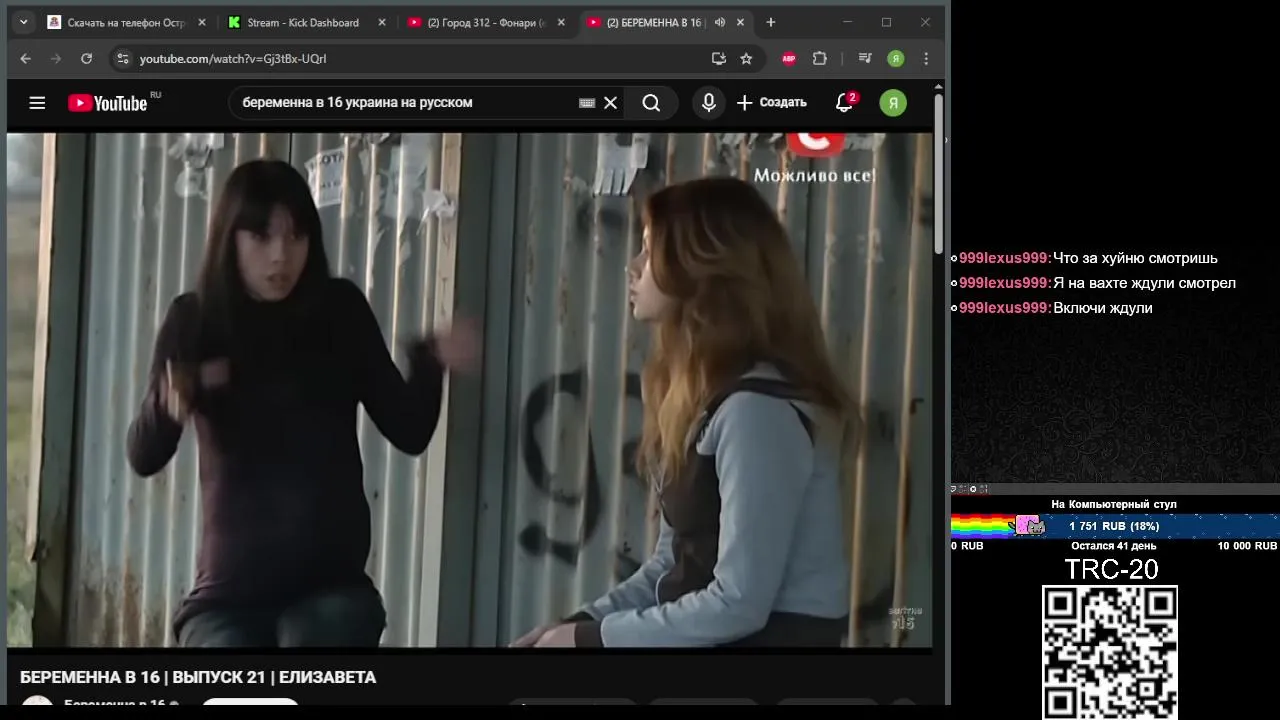1280x720 pixels.
Task: Click the Остался 41 день label
Action: [x=1114, y=546]
